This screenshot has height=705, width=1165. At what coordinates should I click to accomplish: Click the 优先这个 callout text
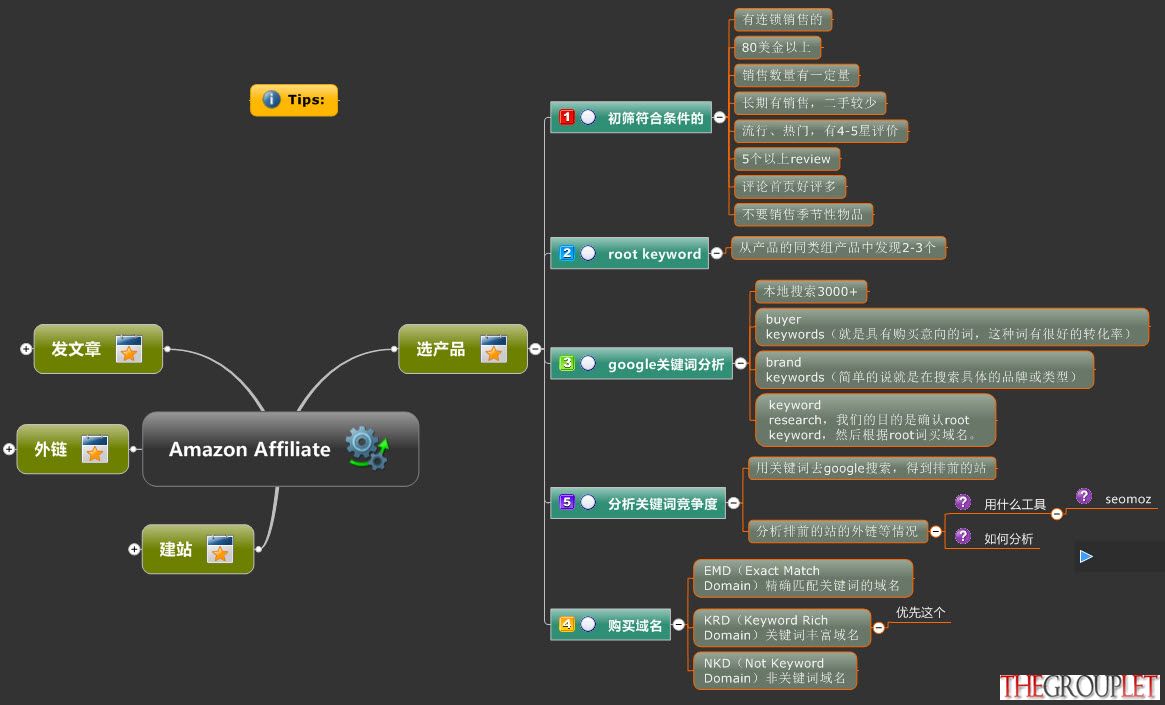pos(921,613)
